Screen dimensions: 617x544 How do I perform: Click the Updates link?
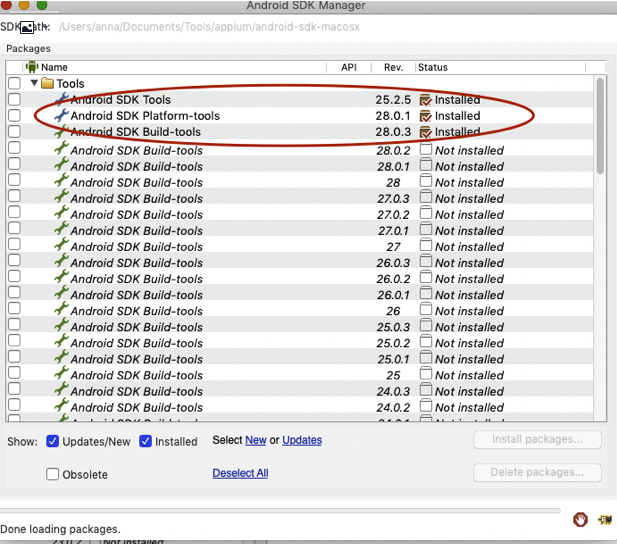pyautogui.click(x=302, y=440)
